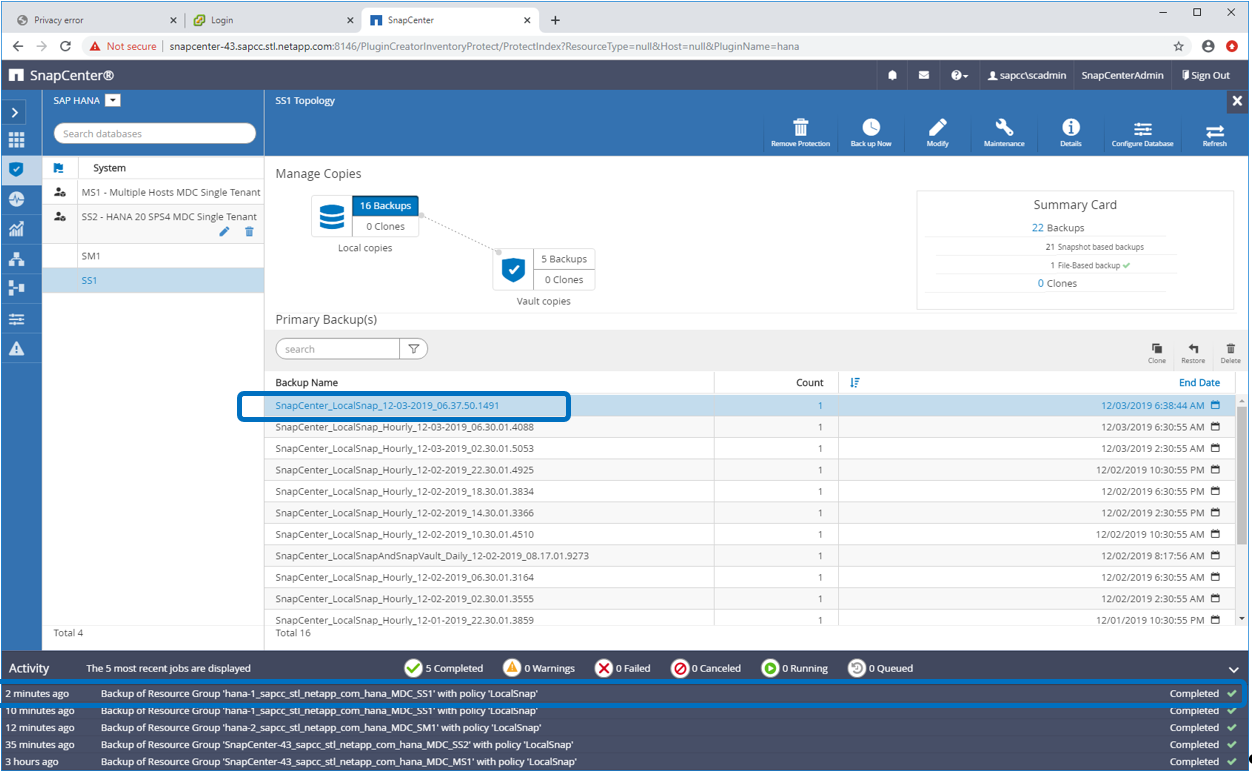Click the Search databases input field
The width and height of the screenshot is (1252, 772).
155,134
